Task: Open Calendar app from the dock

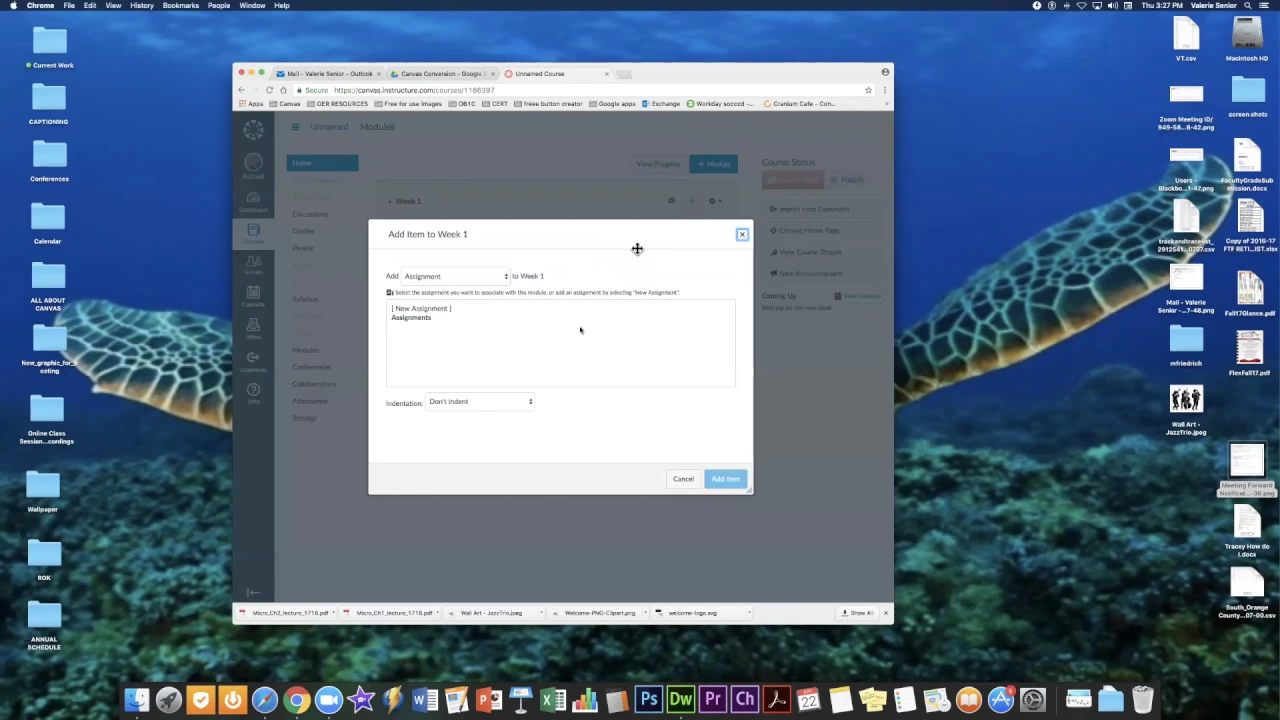Action: [x=809, y=700]
